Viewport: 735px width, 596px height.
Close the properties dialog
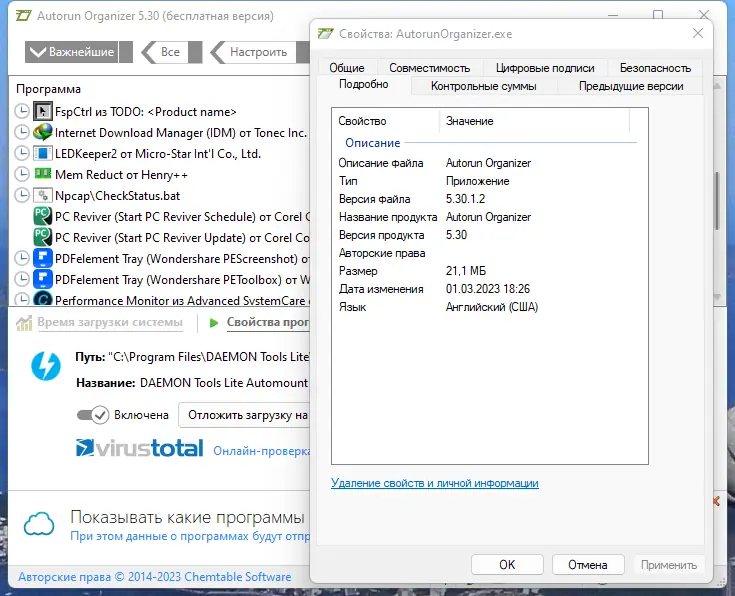698,33
